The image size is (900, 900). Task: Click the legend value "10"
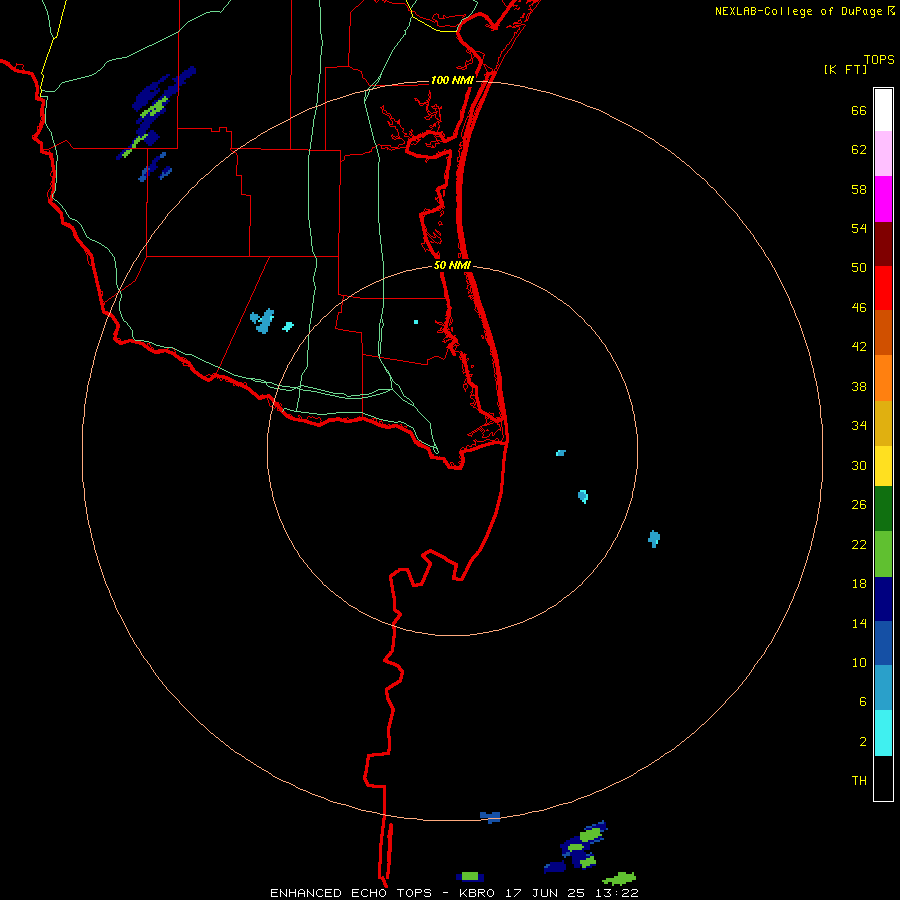coord(859,662)
